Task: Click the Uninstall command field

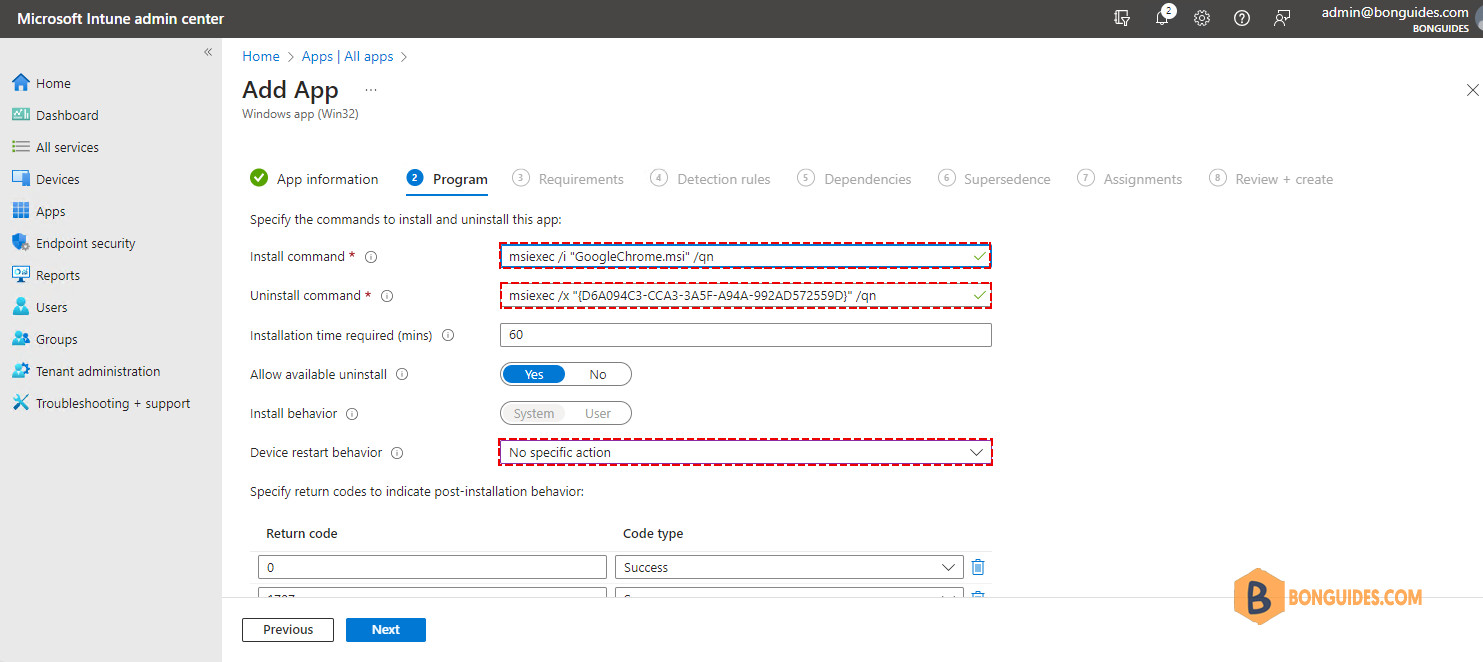Action: (745, 295)
